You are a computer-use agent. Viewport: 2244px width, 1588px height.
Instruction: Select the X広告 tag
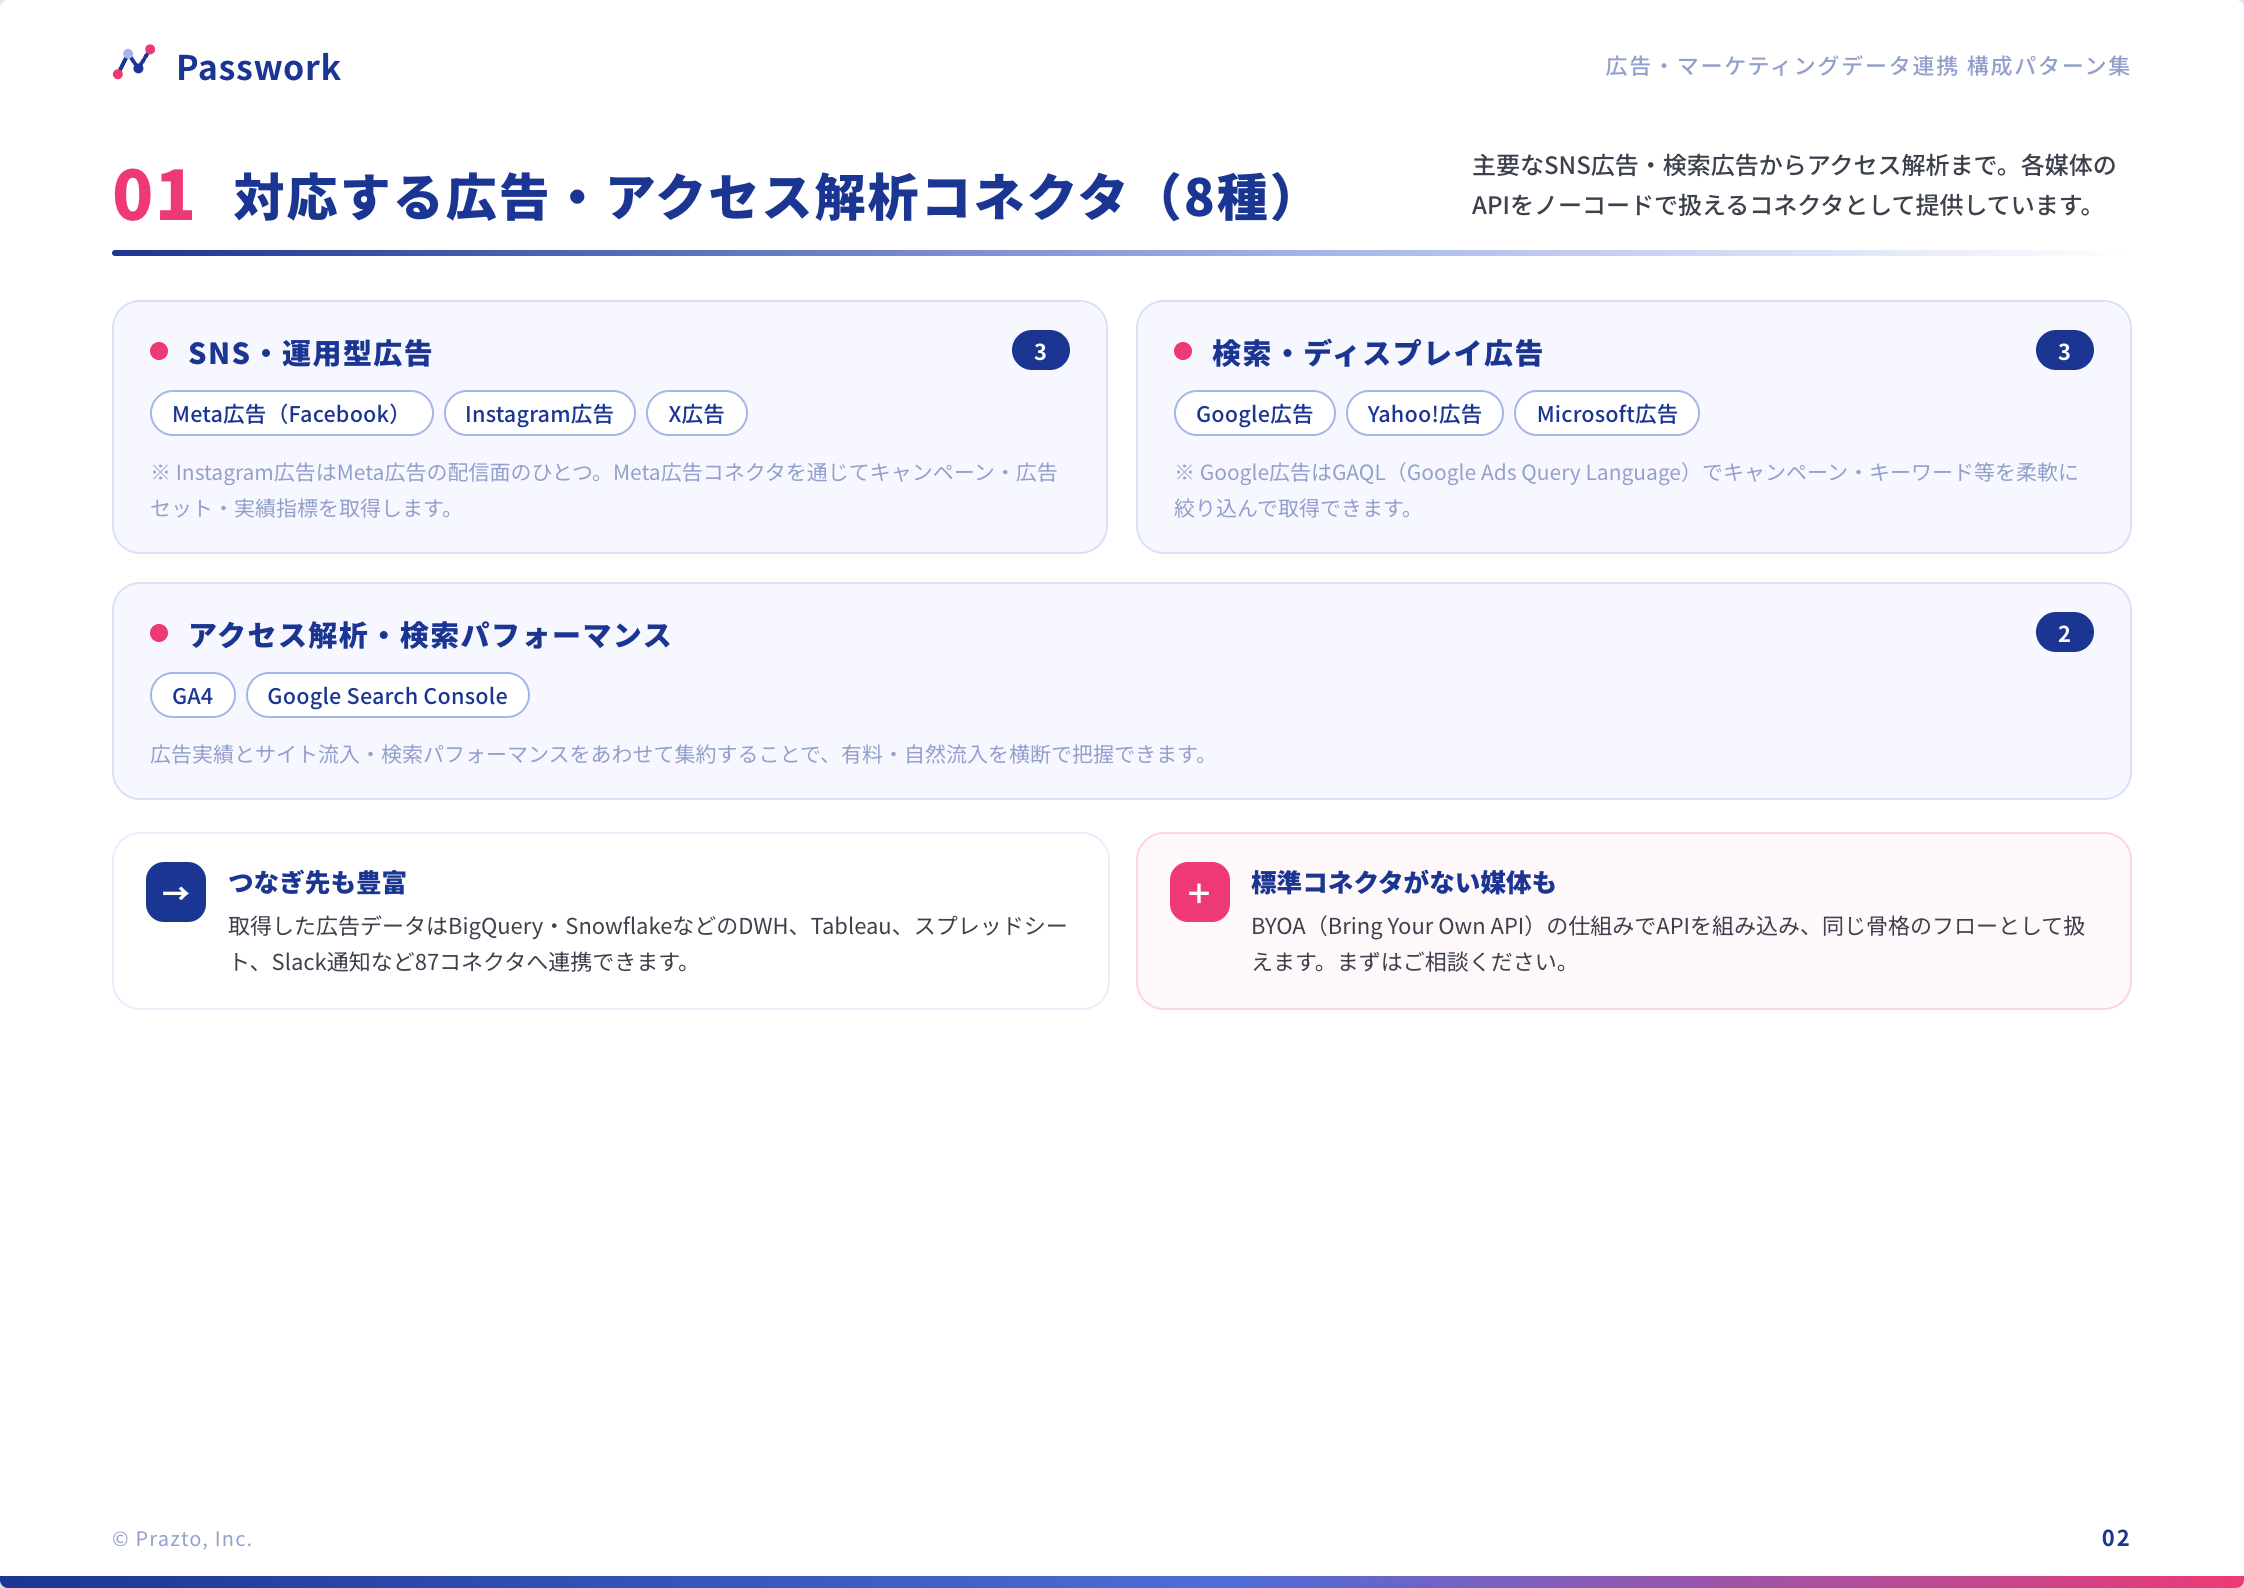pyautogui.click(x=696, y=414)
